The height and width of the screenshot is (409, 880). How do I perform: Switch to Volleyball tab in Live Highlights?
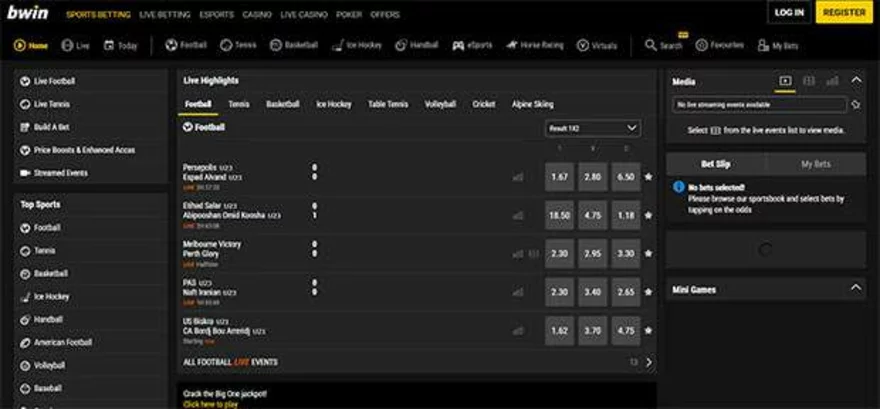point(440,104)
